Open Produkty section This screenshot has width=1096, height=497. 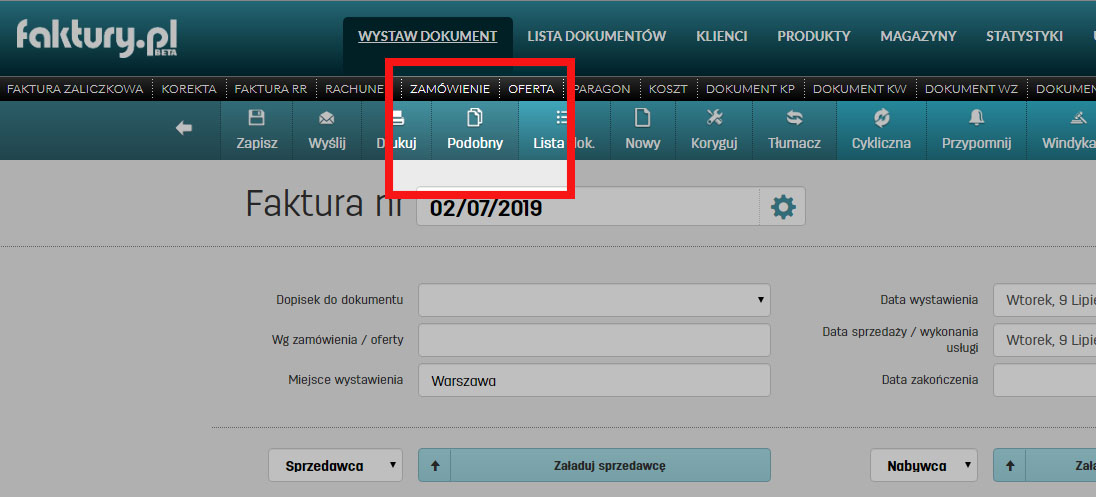coord(814,36)
